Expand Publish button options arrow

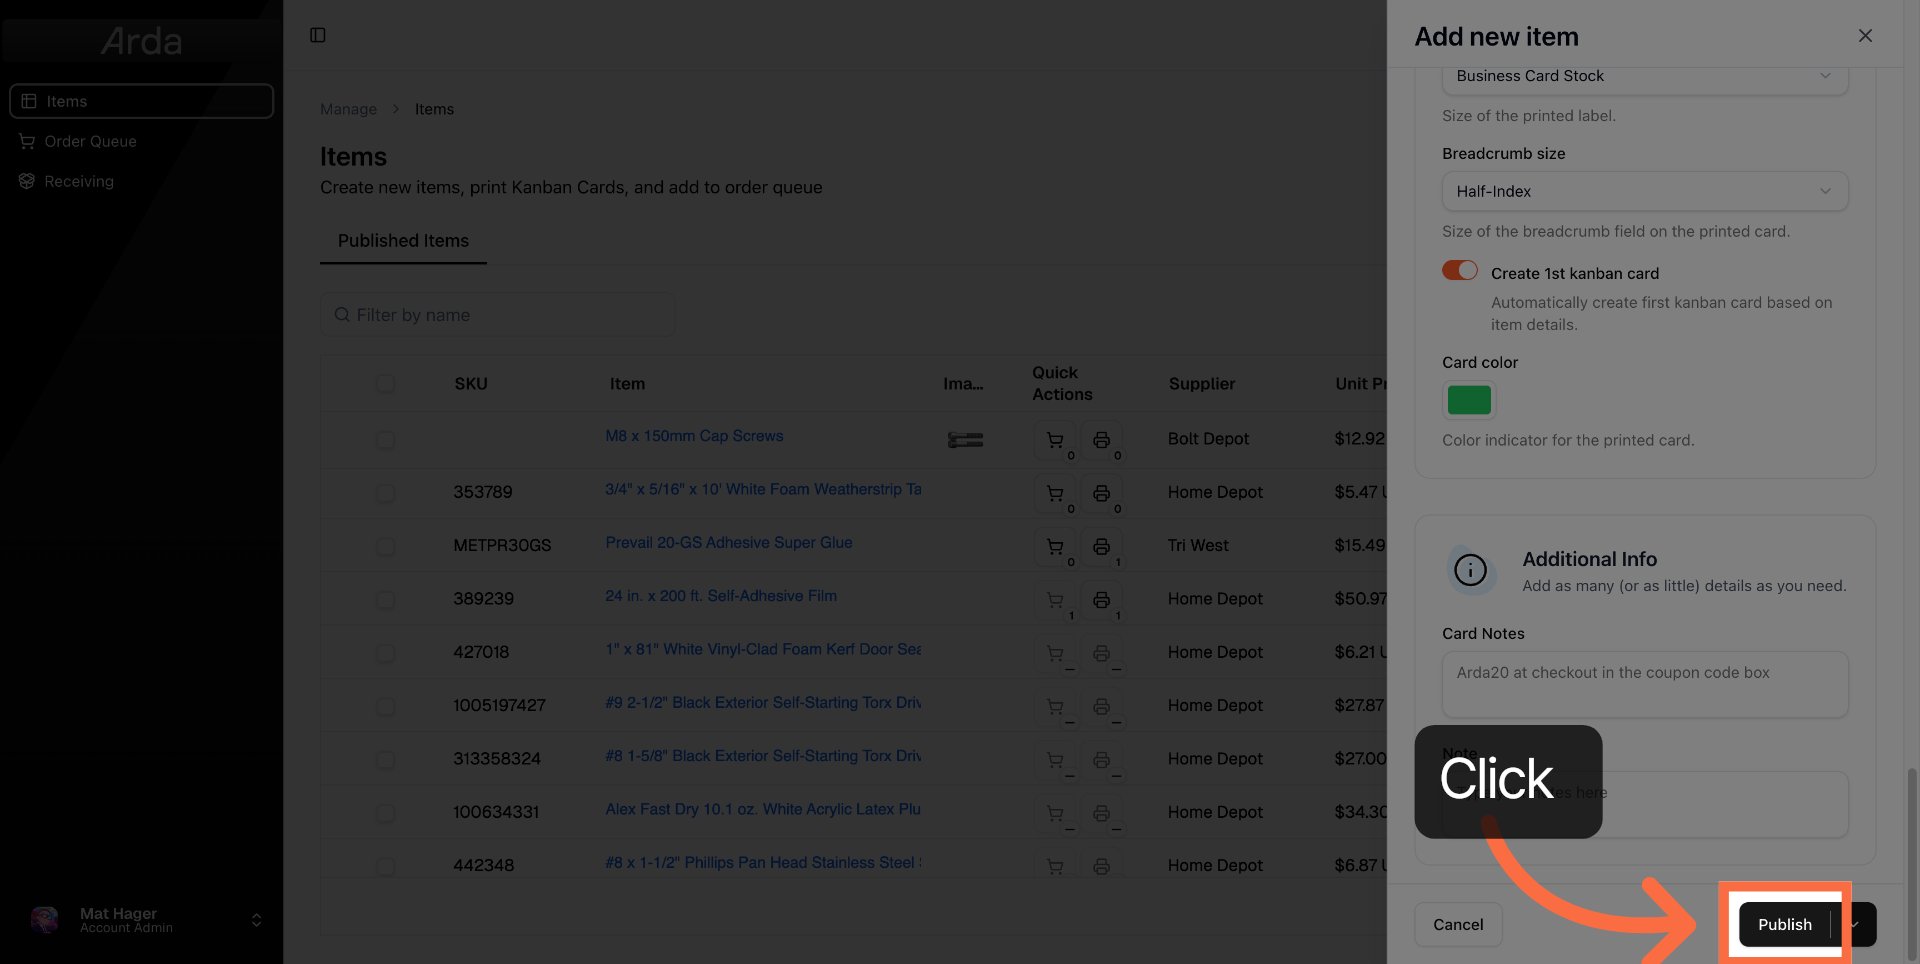pyautogui.click(x=1855, y=924)
